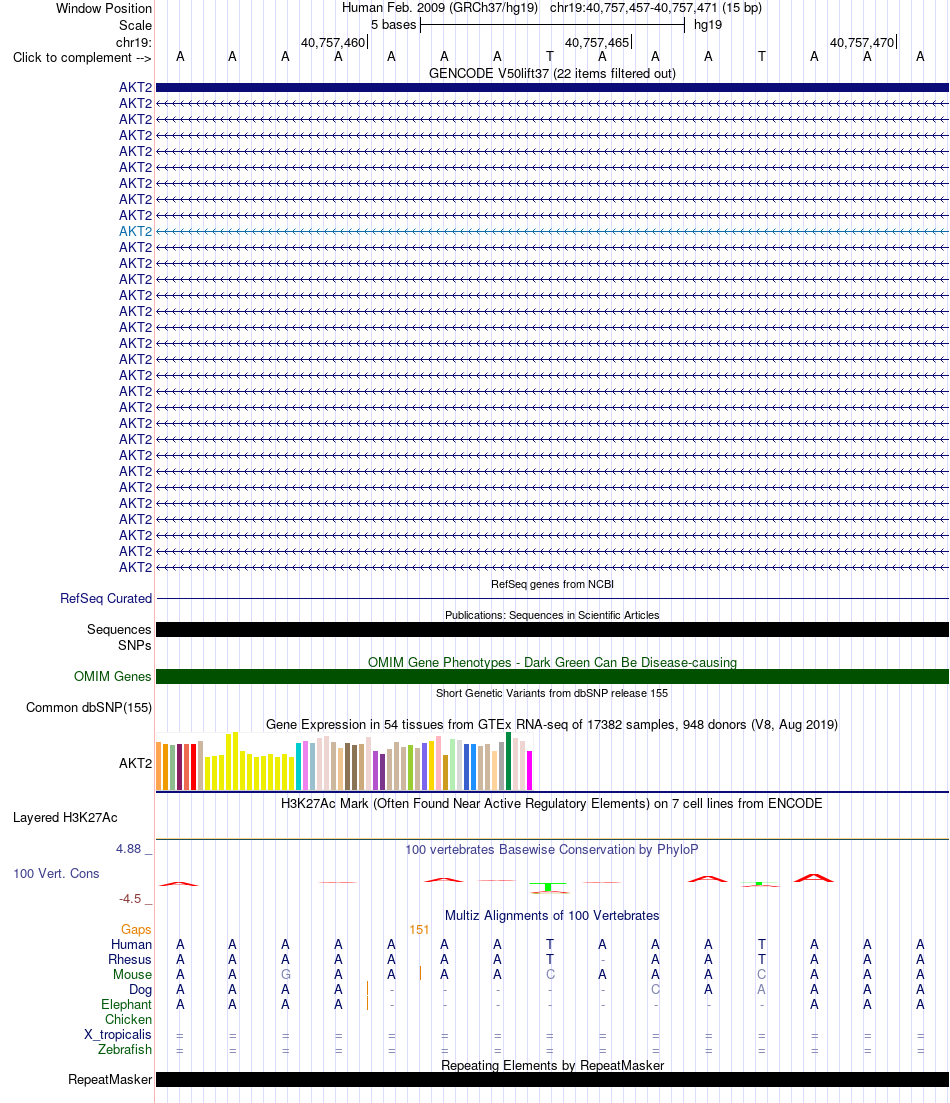Click the Zebrafish alignment row label
This screenshot has height=1103, width=950.
point(125,1050)
